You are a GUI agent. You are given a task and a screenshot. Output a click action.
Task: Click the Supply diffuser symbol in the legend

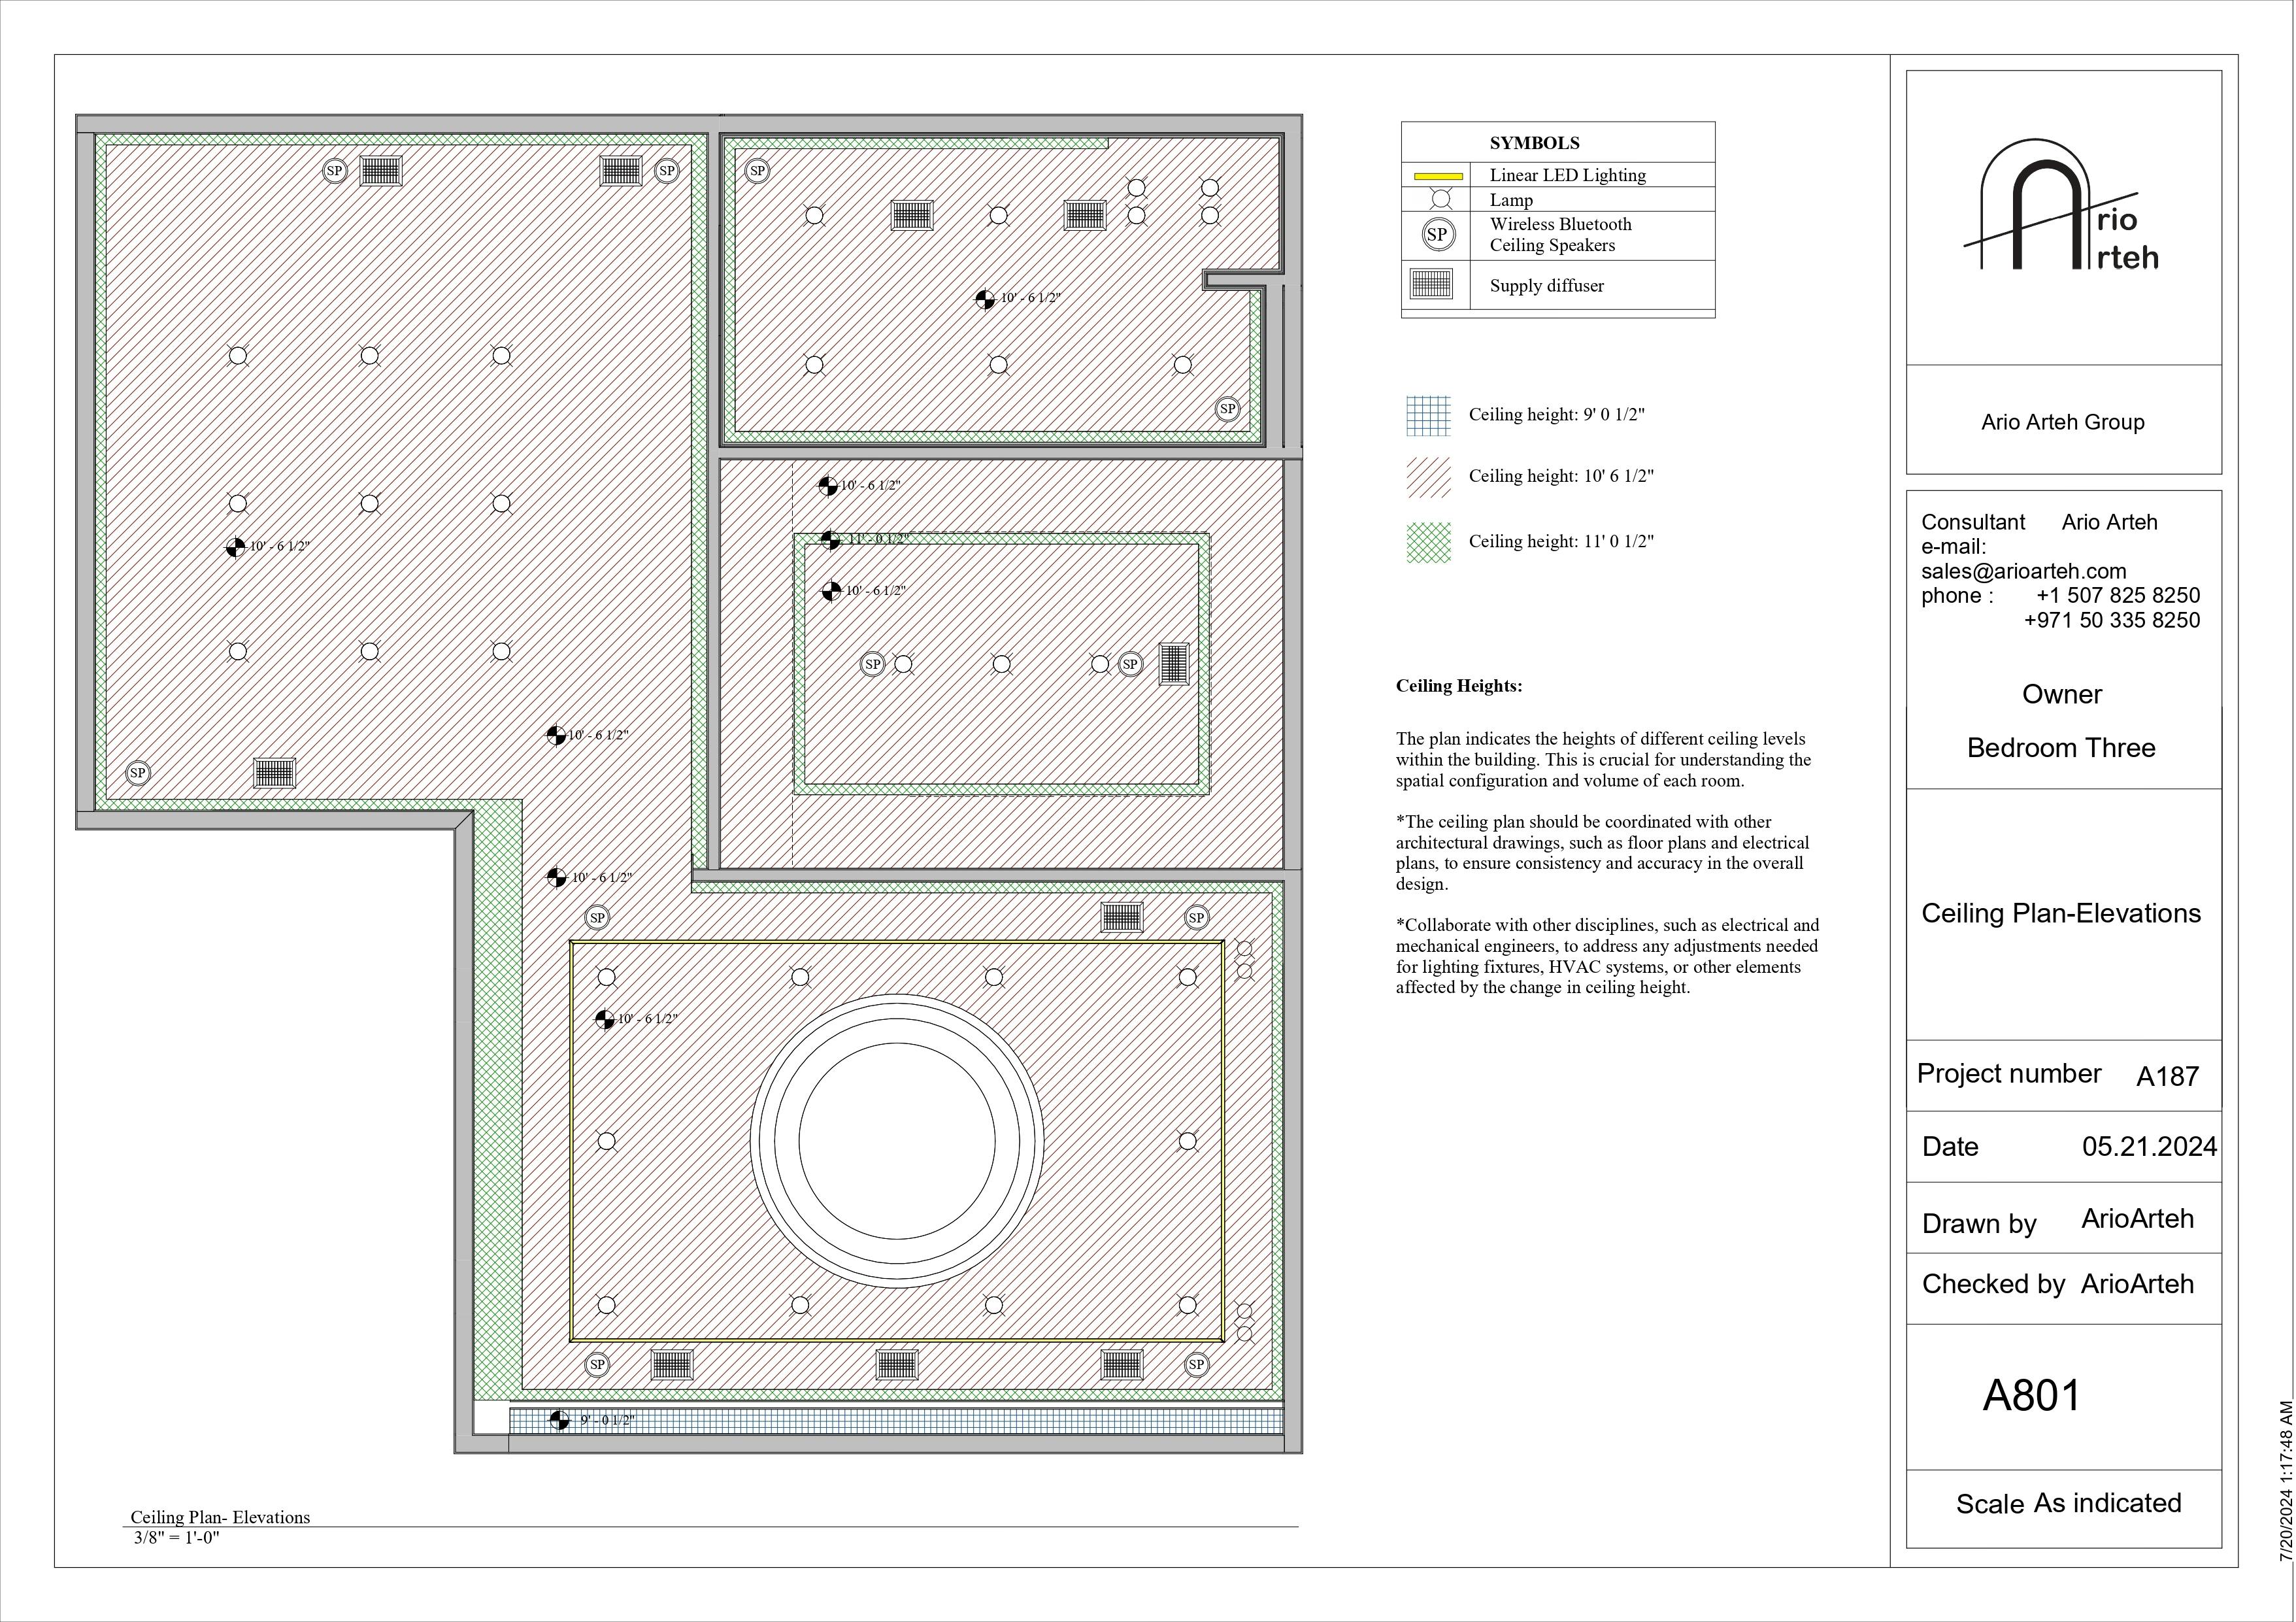coord(1430,284)
